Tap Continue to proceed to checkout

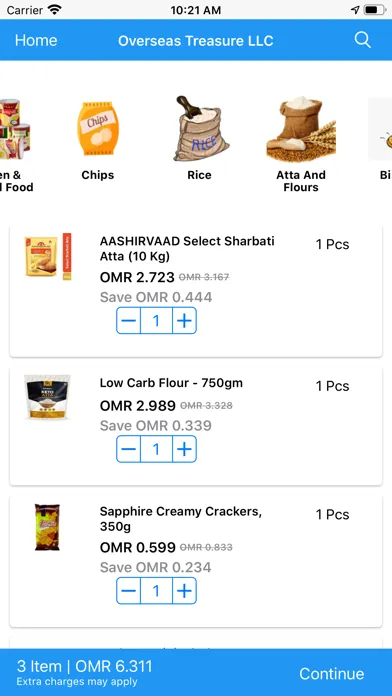pos(332,673)
